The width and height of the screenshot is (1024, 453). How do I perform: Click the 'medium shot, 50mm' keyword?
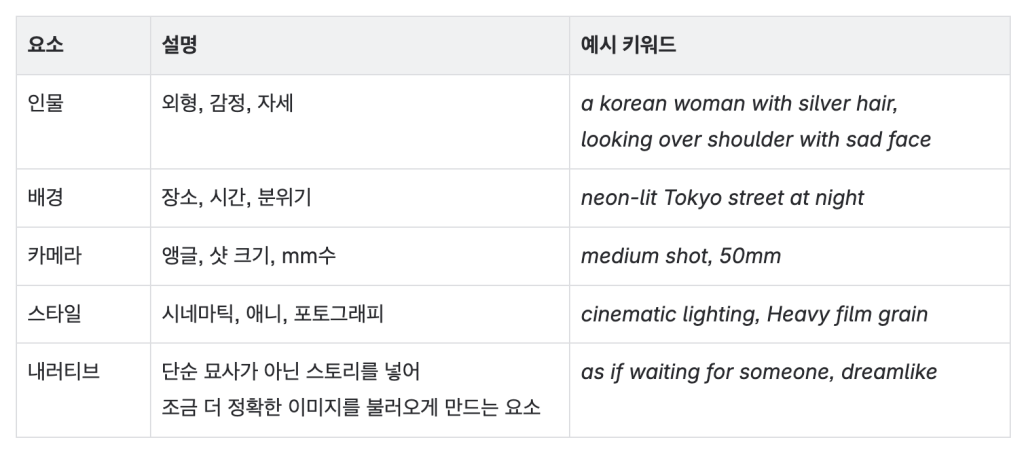coord(680,255)
